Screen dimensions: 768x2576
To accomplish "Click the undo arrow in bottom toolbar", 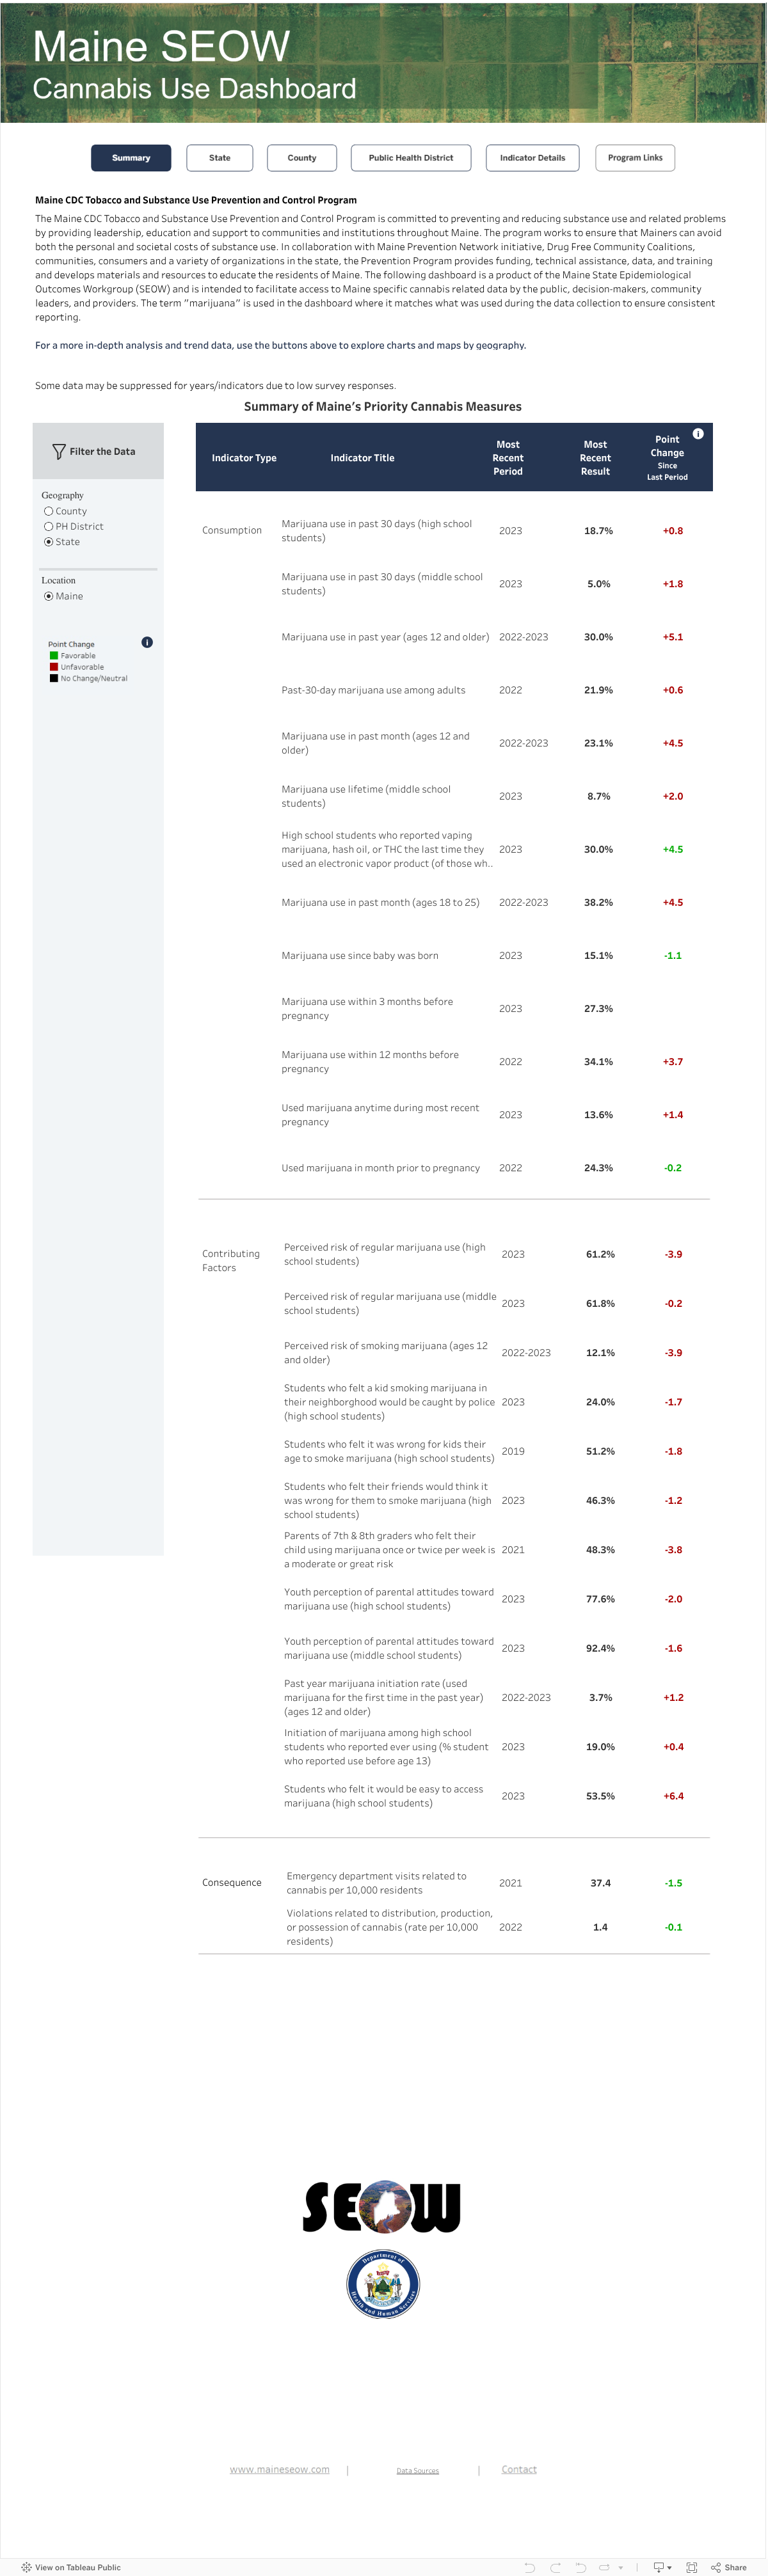I will 529,2567.
